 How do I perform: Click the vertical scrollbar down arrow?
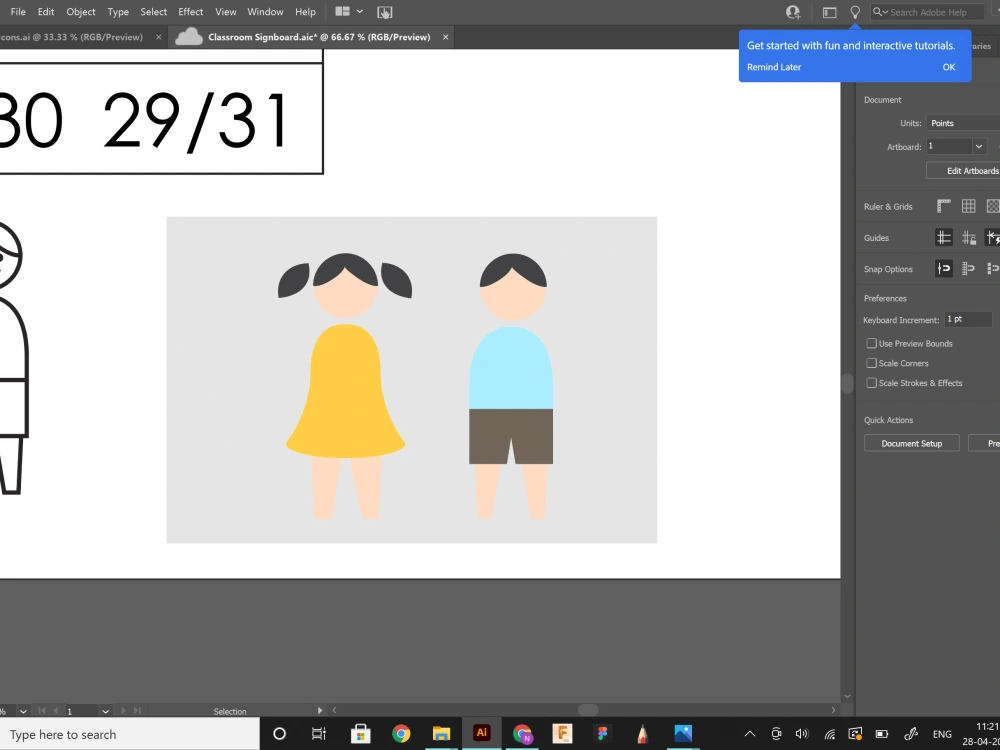848,696
